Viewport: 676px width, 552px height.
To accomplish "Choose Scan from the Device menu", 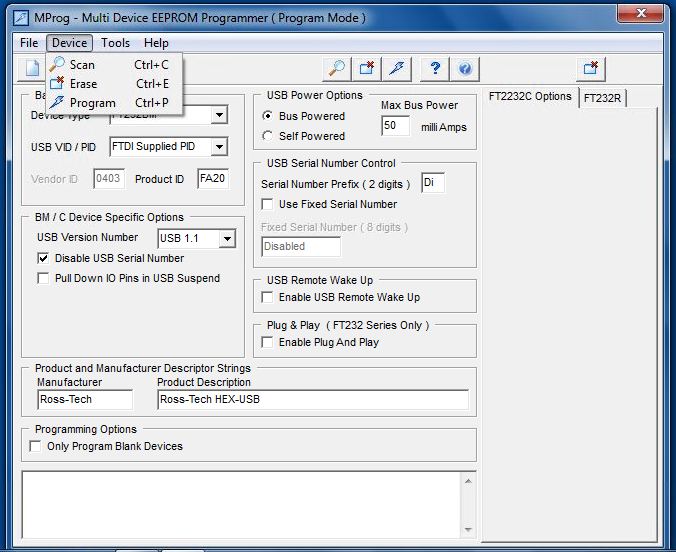I will click(115, 65).
